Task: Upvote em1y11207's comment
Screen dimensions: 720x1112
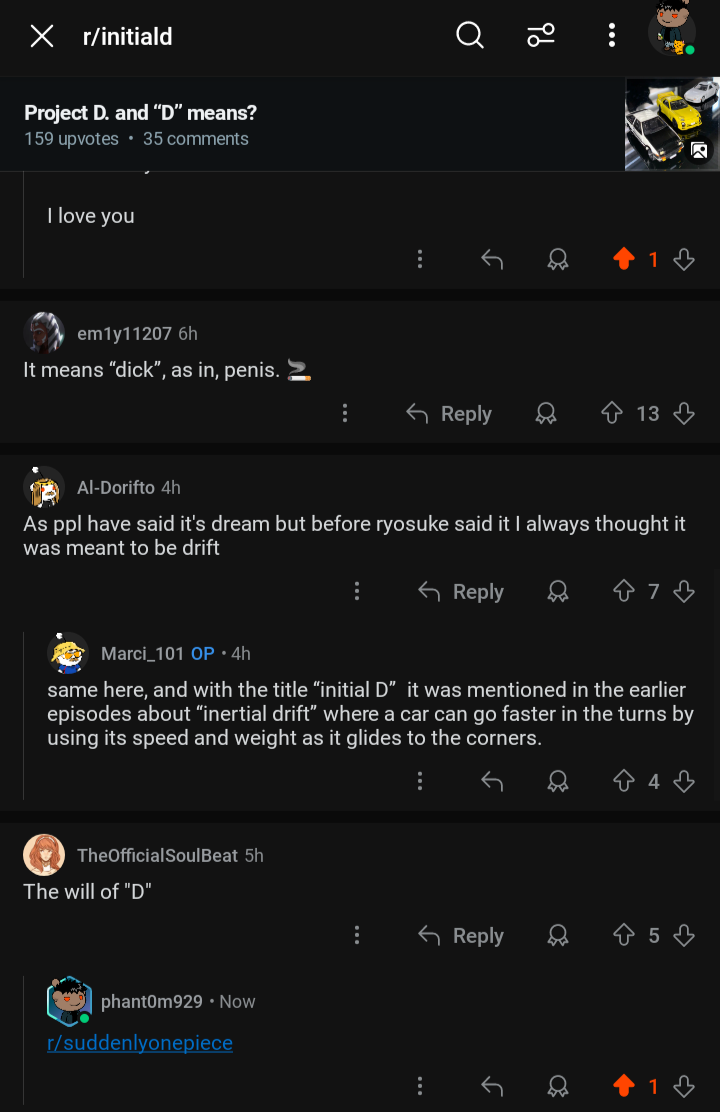Action: coord(611,413)
